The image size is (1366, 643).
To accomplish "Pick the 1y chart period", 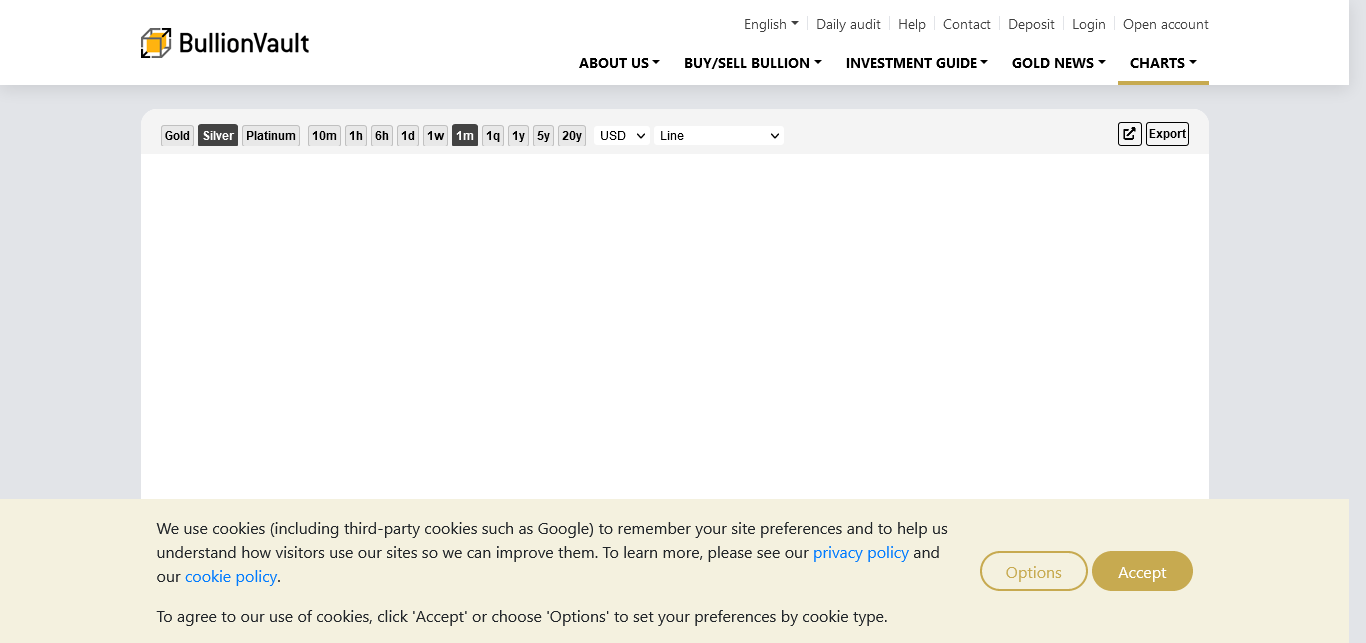I will point(518,136).
